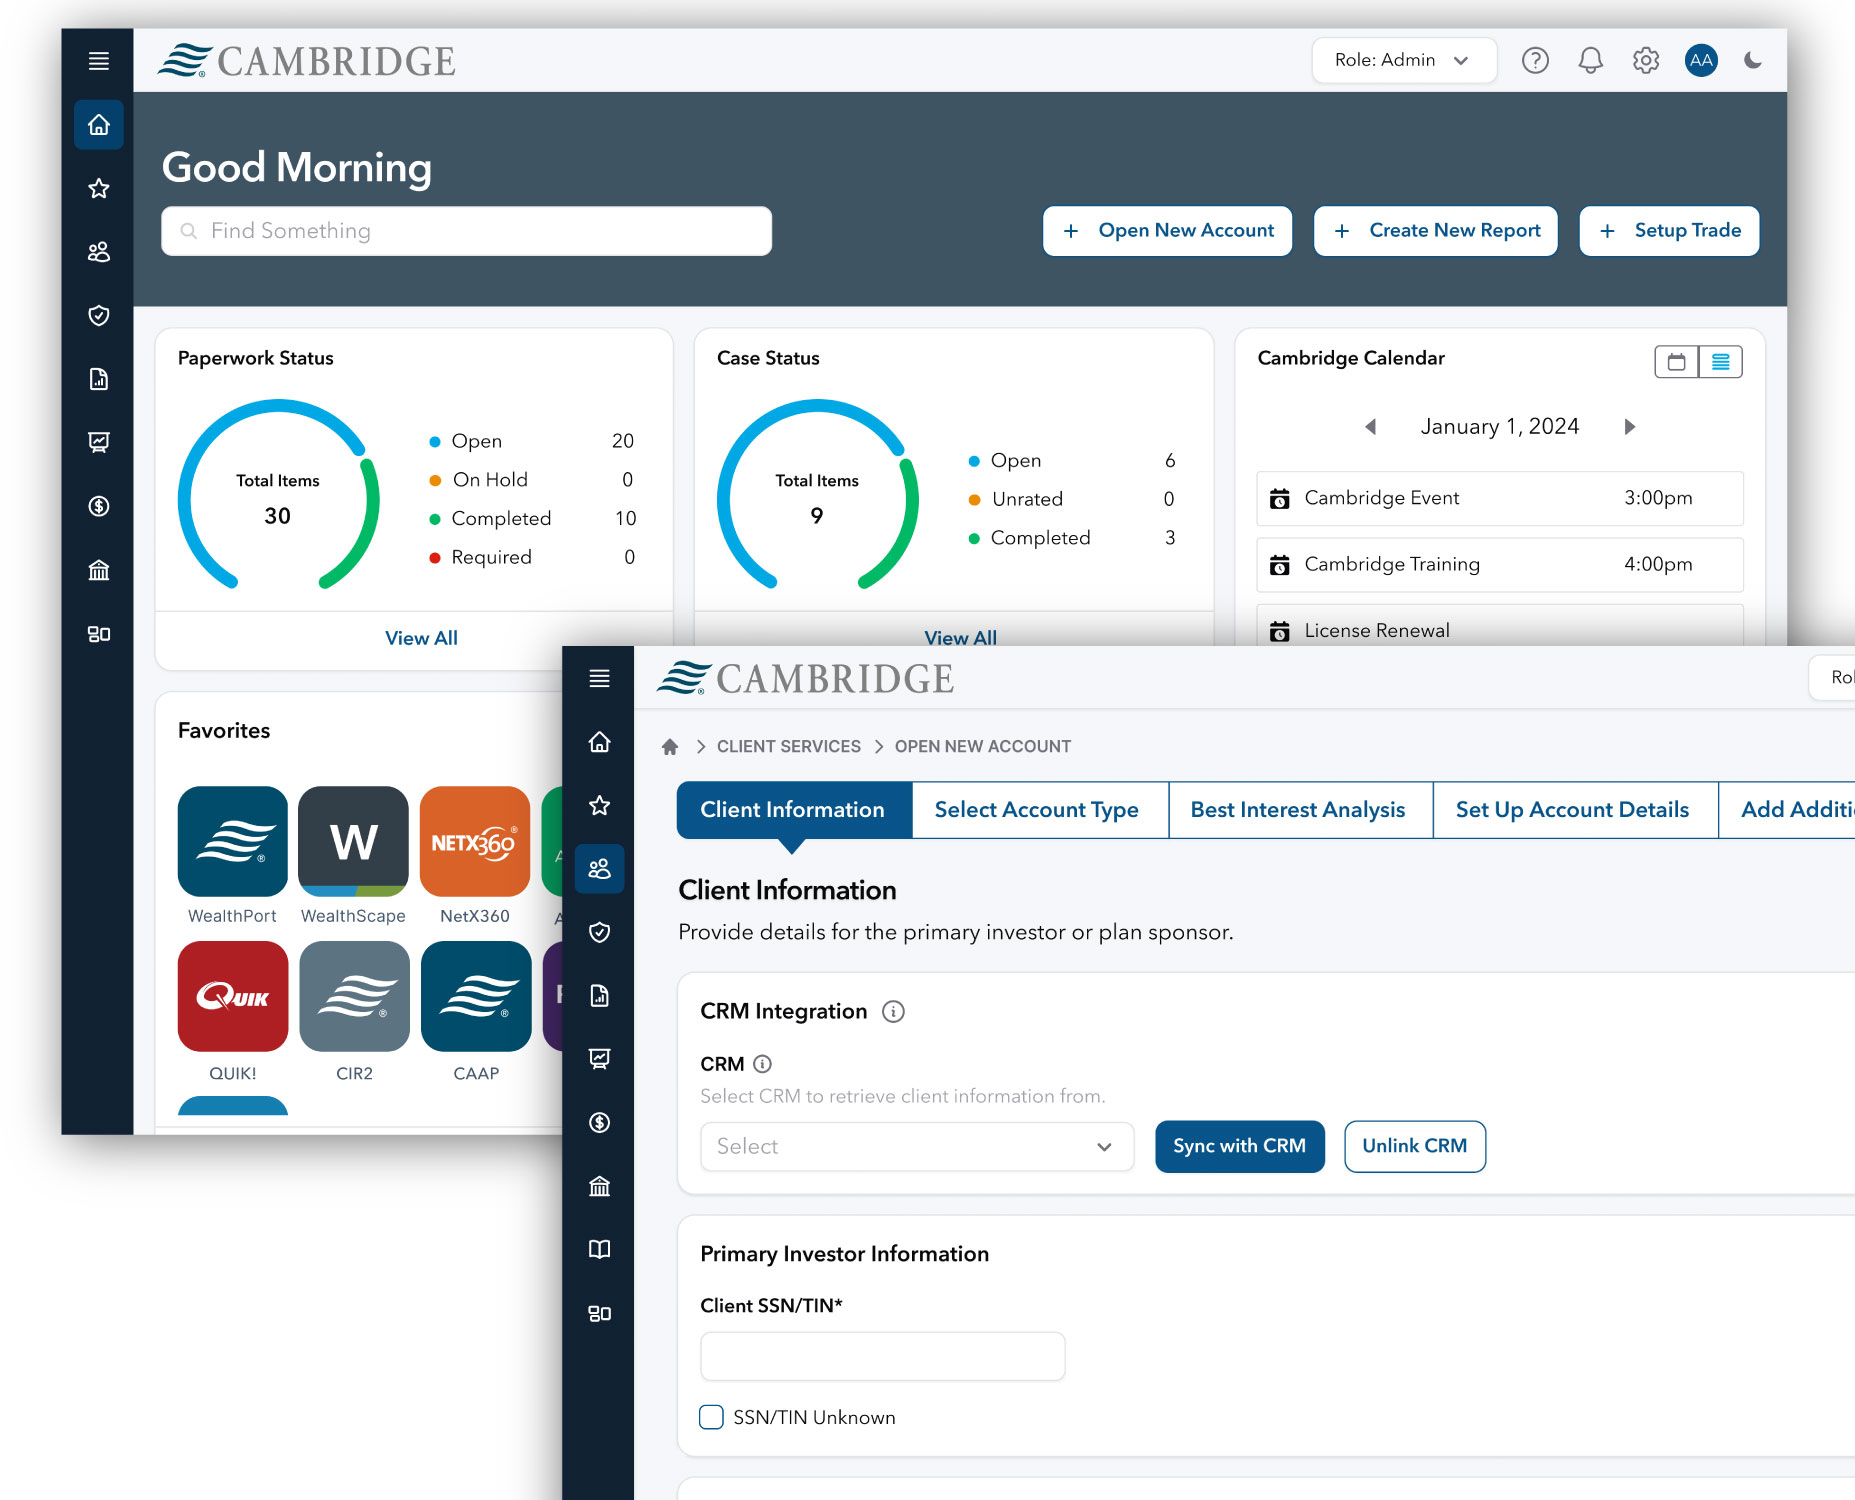Open Cambridge Event calendar entry
Image resolution: width=1855 pixels, height=1500 pixels.
coord(1500,498)
